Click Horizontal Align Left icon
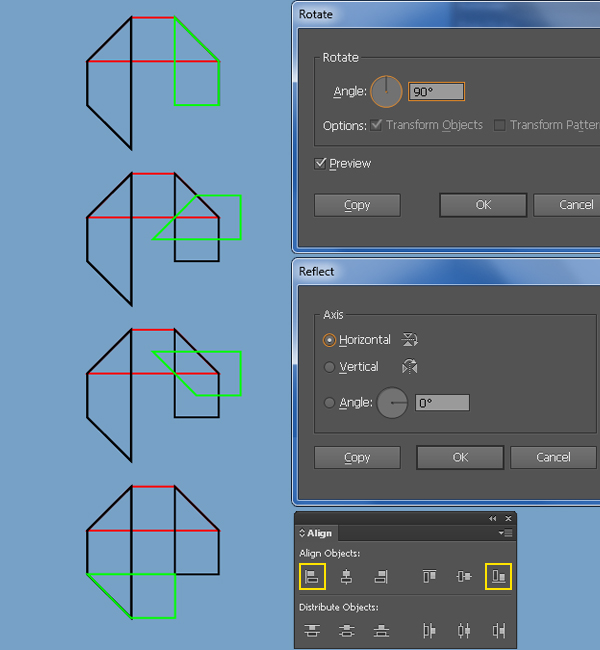 point(312,577)
